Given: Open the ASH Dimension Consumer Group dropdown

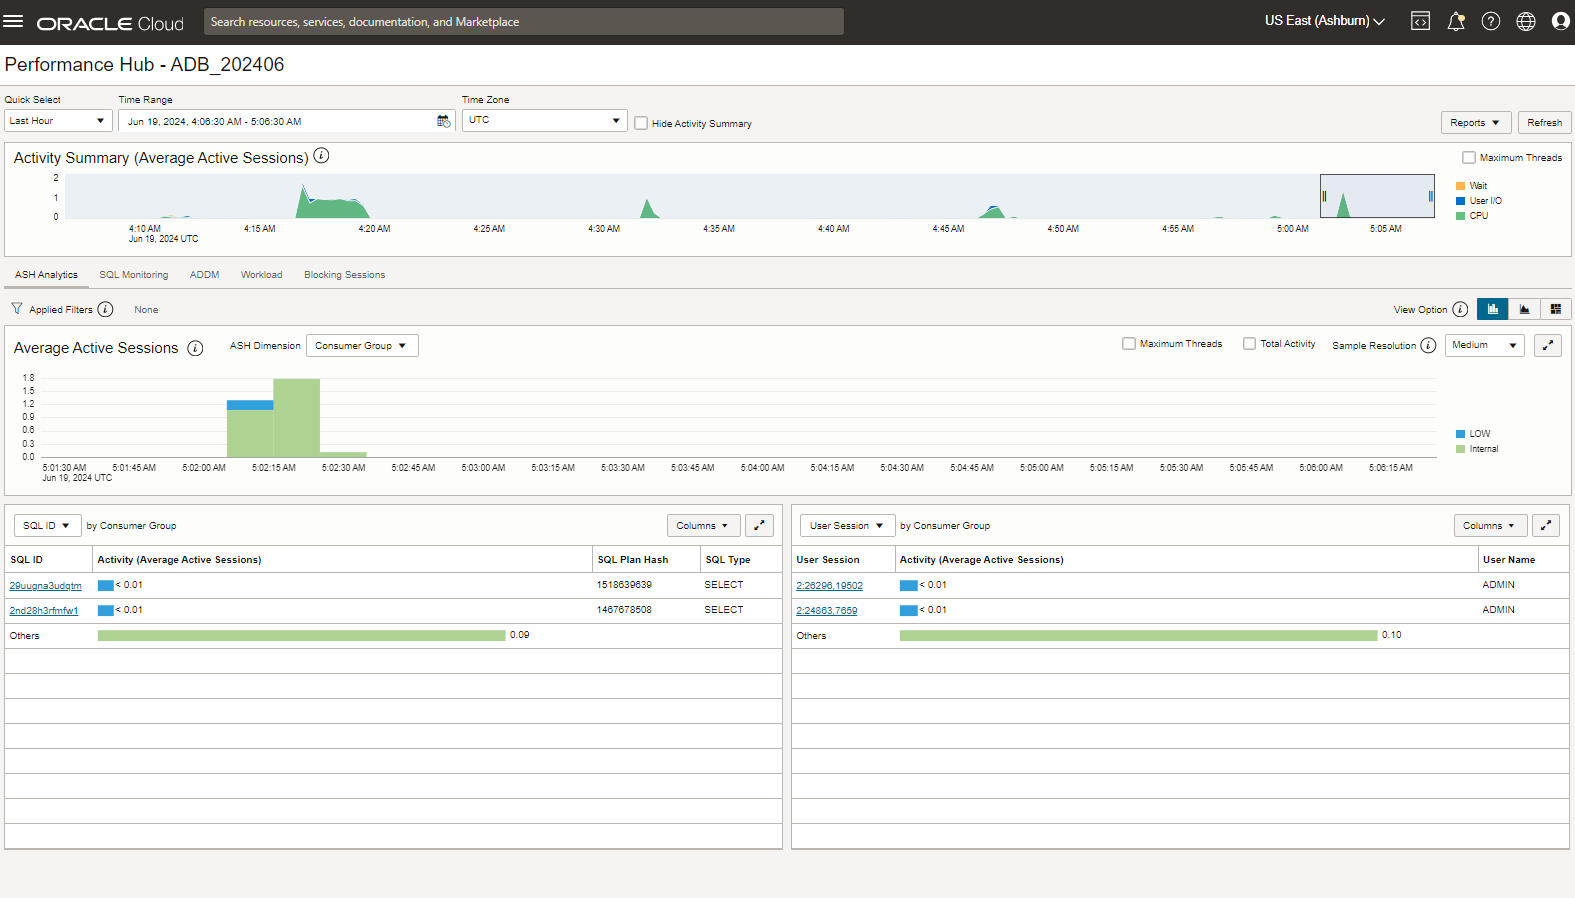Looking at the screenshot, I should coord(362,345).
